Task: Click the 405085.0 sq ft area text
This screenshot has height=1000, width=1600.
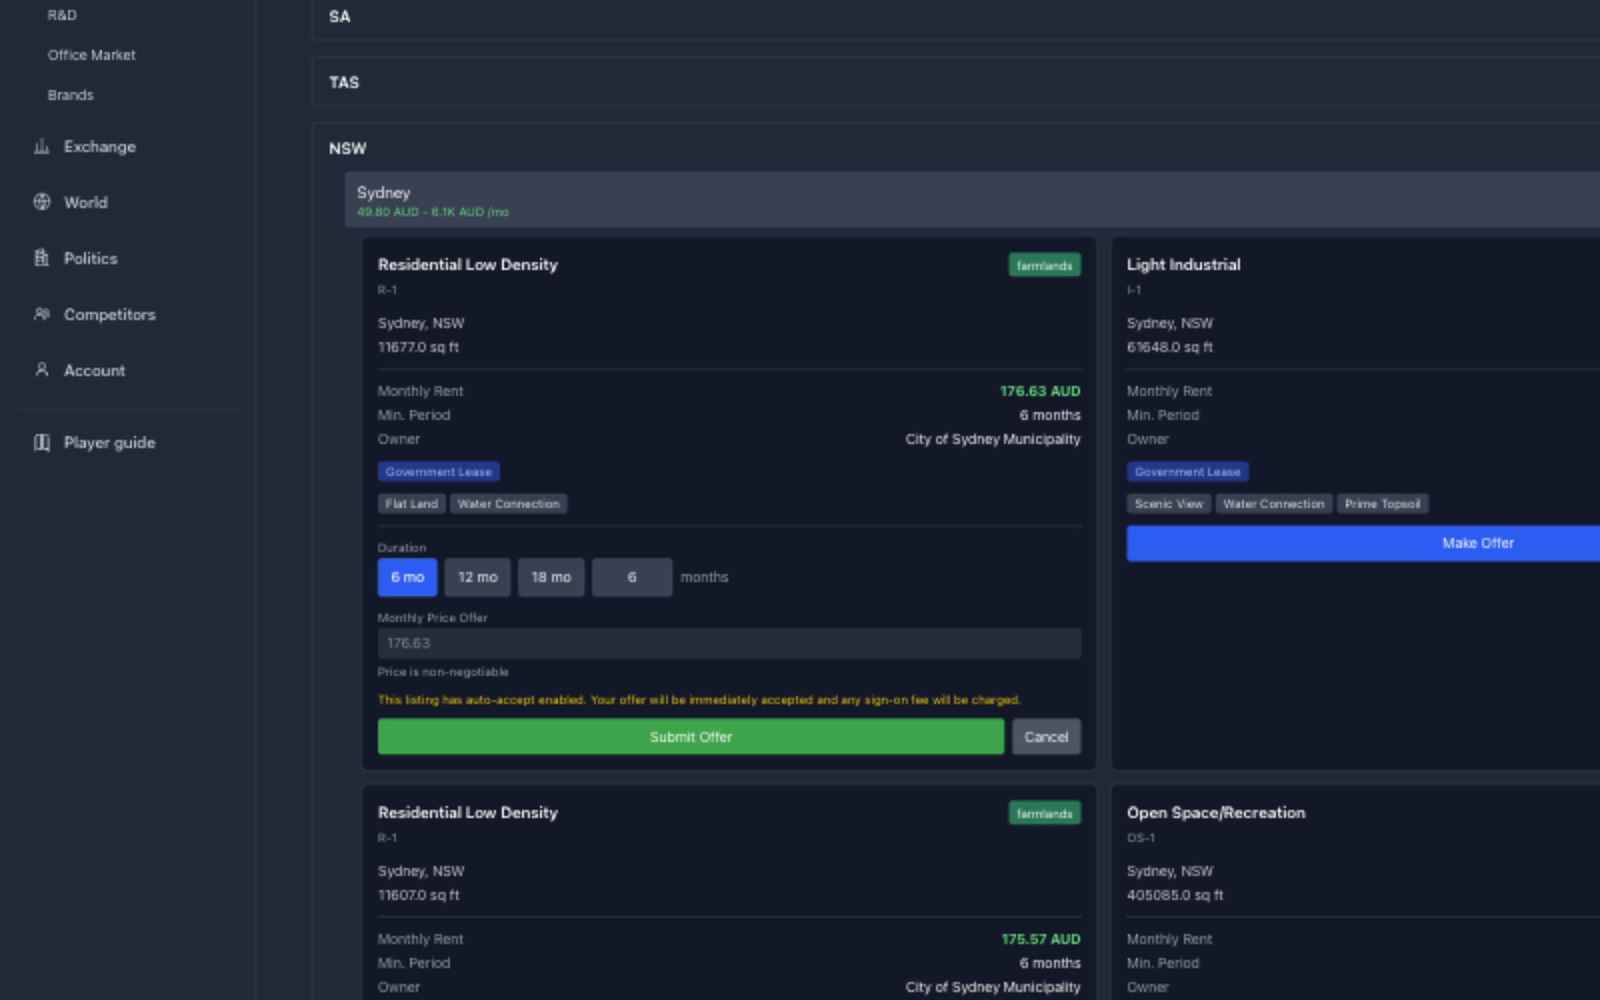Action: click(1175, 895)
